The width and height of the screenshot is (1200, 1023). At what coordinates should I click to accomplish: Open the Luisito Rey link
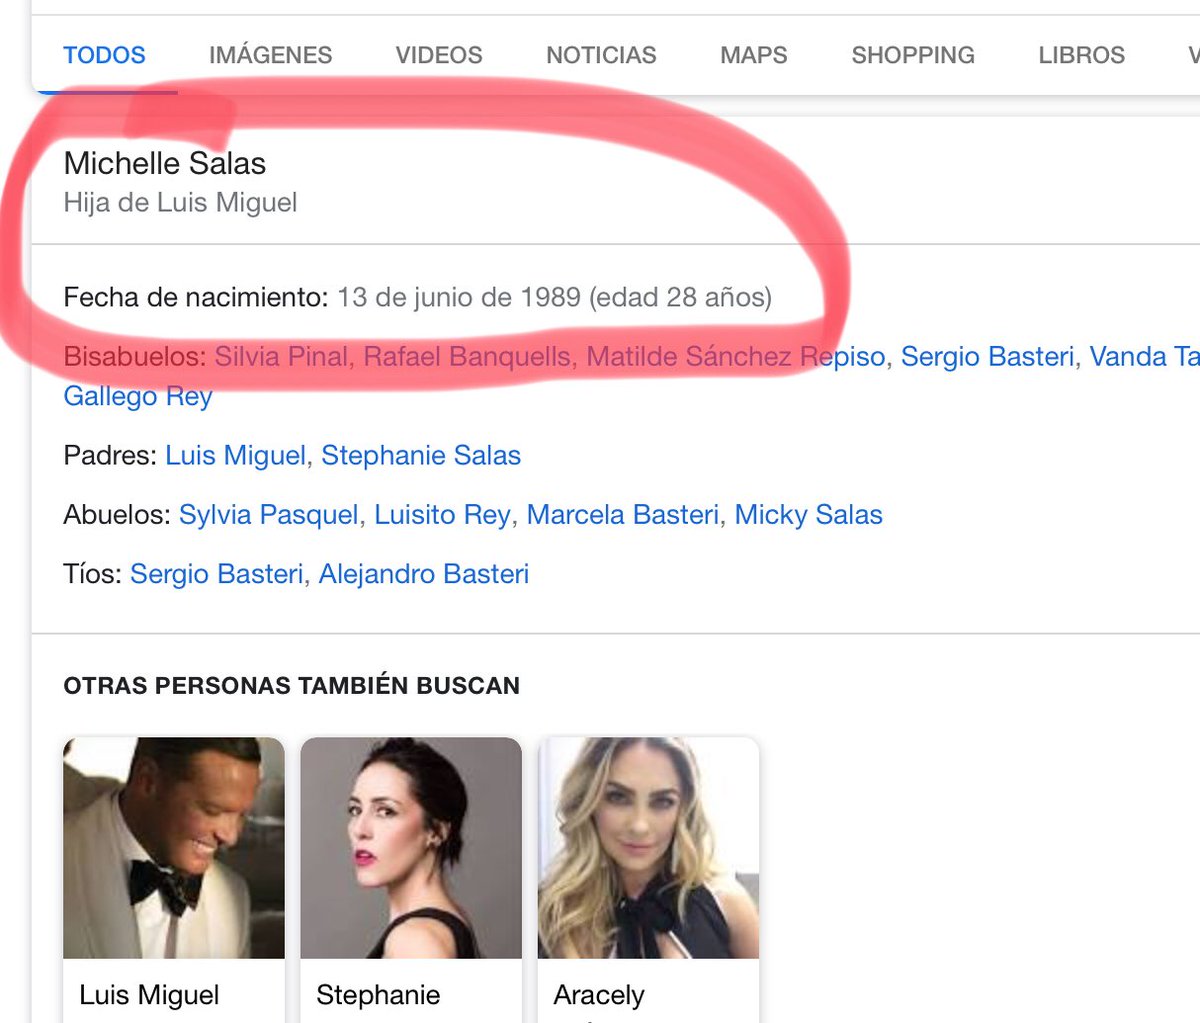[442, 515]
